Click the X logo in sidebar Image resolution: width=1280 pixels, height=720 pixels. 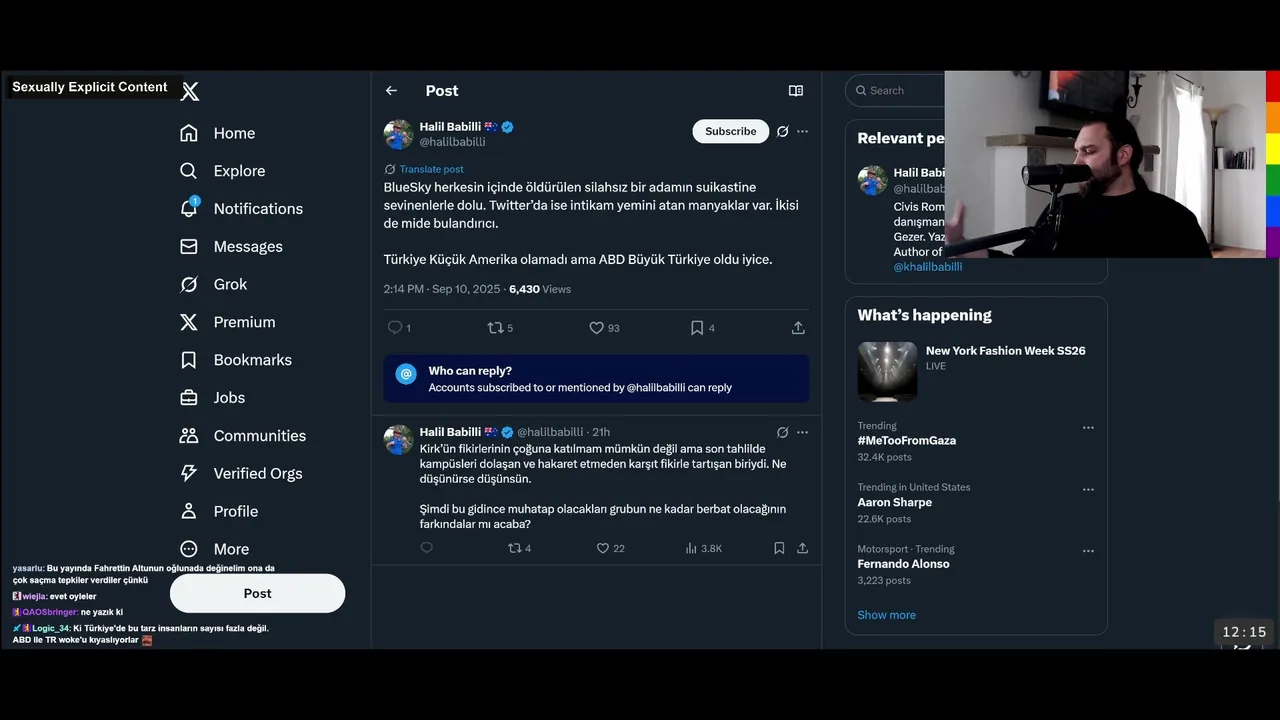pos(189,91)
